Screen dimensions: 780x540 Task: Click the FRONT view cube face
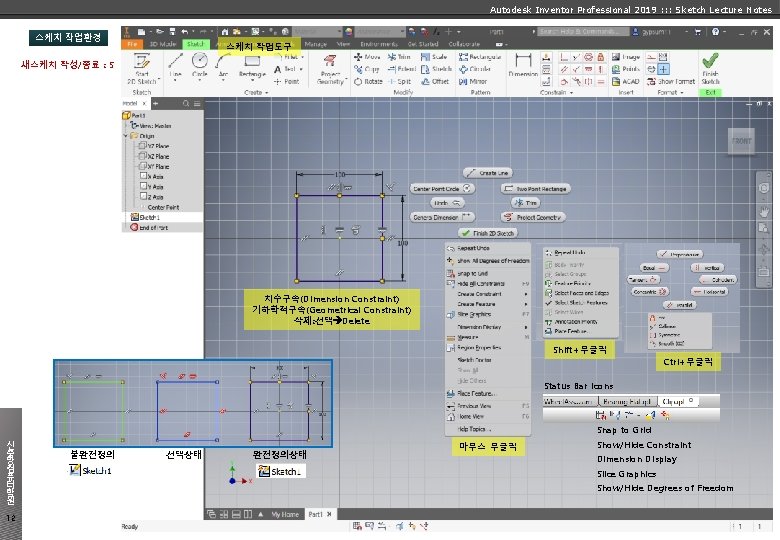741,141
